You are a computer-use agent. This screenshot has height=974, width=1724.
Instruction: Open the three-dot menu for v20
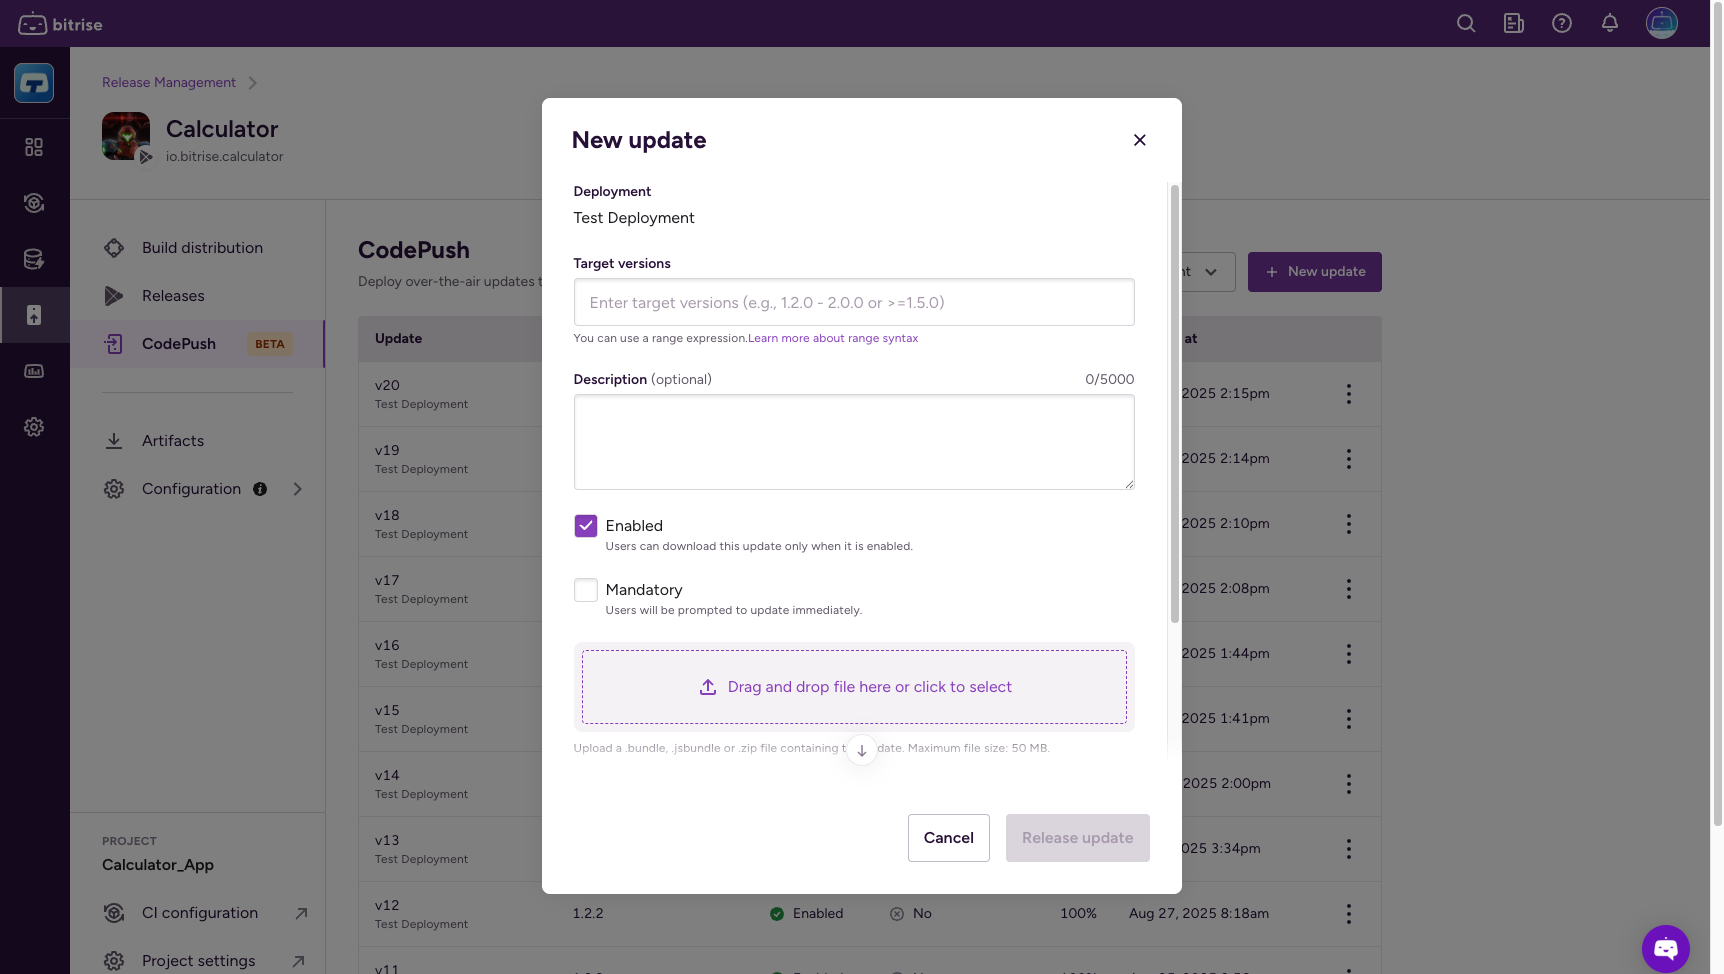coord(1348,394)
